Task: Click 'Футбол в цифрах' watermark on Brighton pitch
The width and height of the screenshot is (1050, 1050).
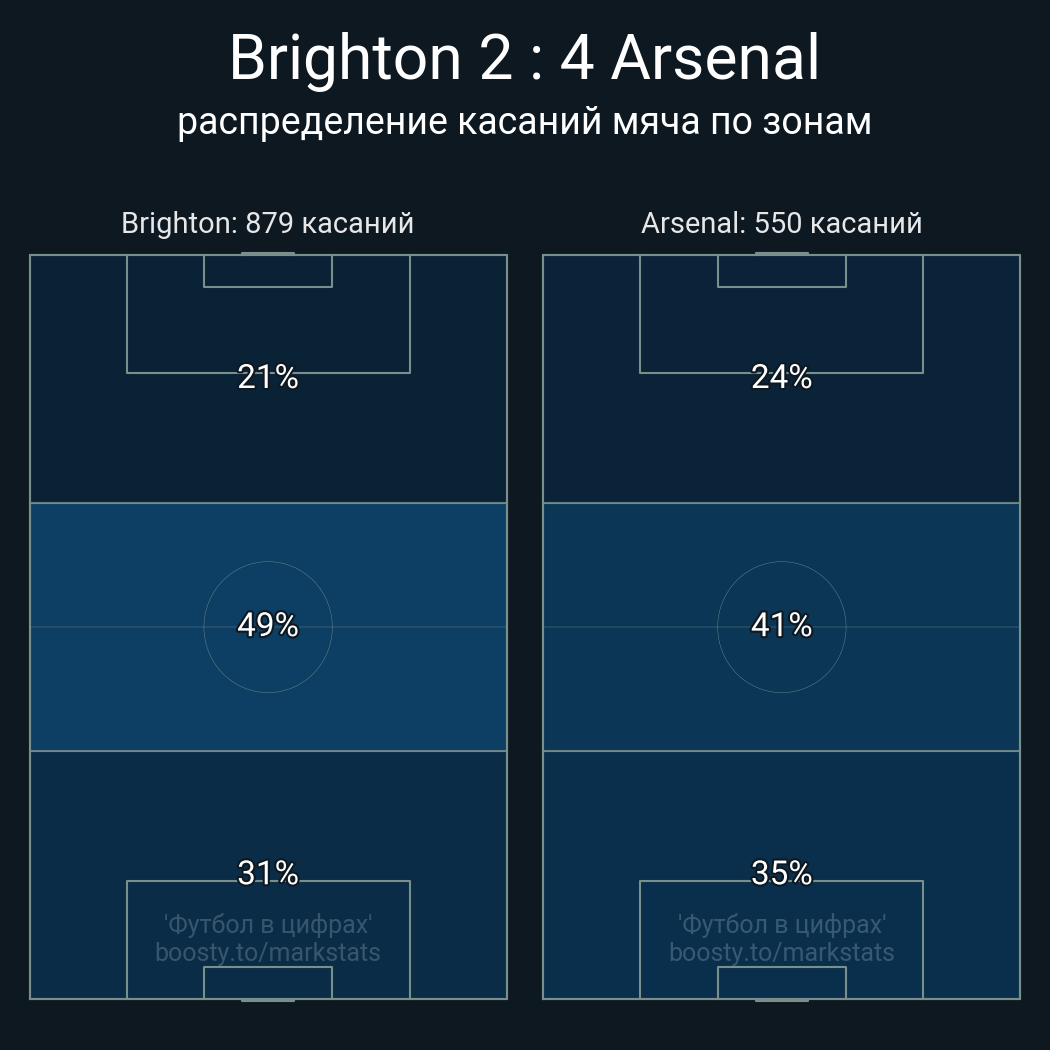Action: (x=268, y=924)
